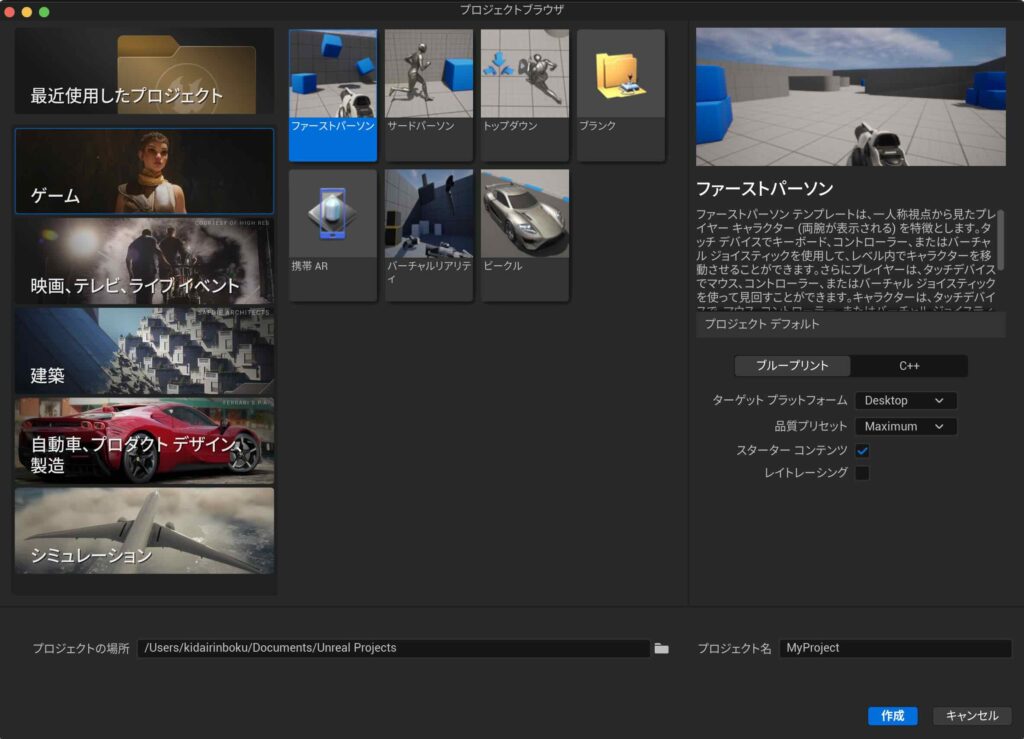Expand the プロジェクト デフォルト section
Screen dimensions: 1024x739
850,325
